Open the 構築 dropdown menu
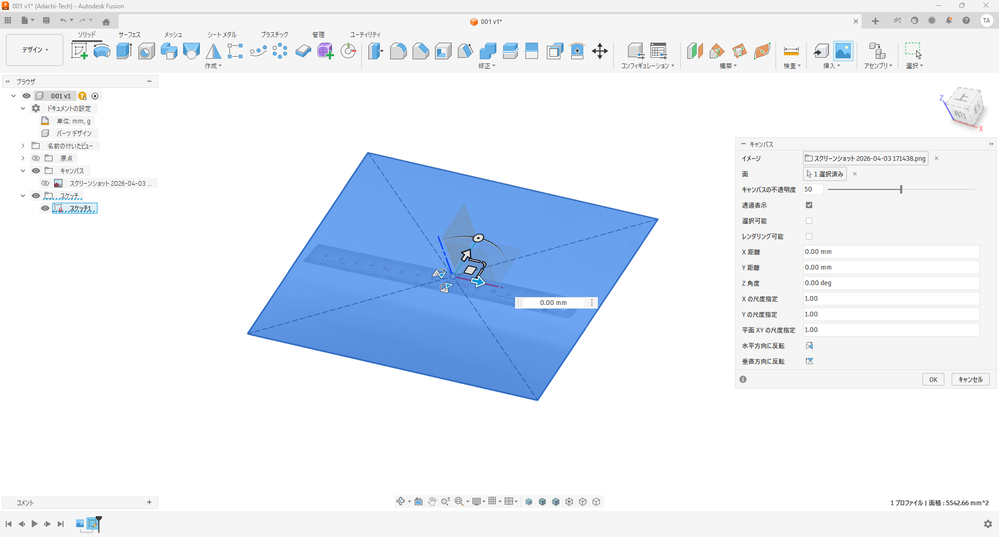The width and height of the screenshot is (999, 537). click(x=728, y=66)
